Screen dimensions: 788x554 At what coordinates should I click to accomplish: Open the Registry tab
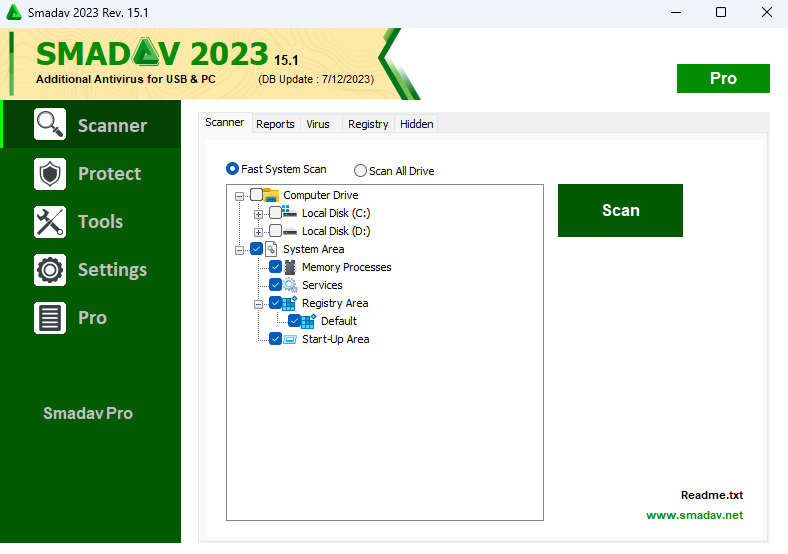click(368, 124)
